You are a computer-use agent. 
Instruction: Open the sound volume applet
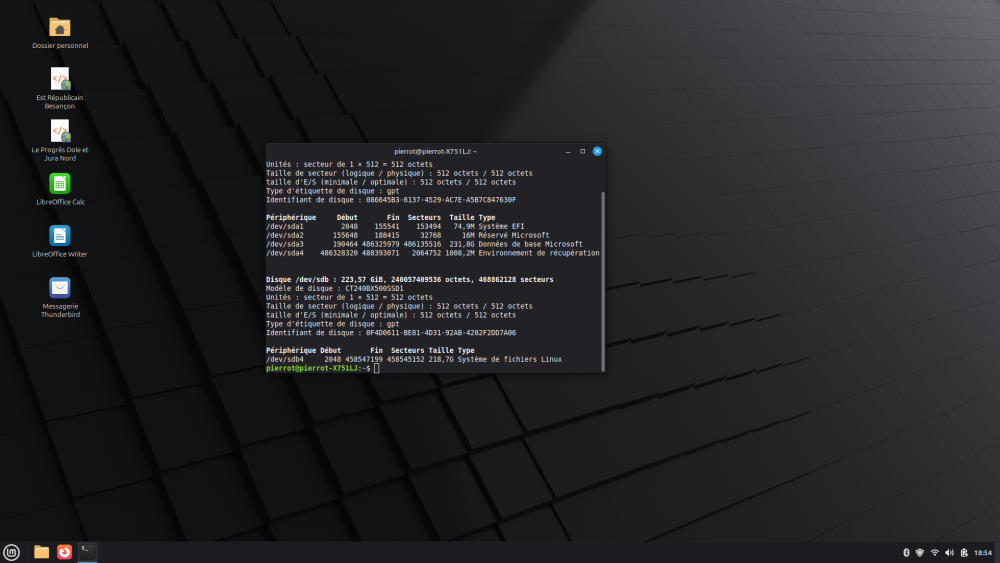point(950,552)
